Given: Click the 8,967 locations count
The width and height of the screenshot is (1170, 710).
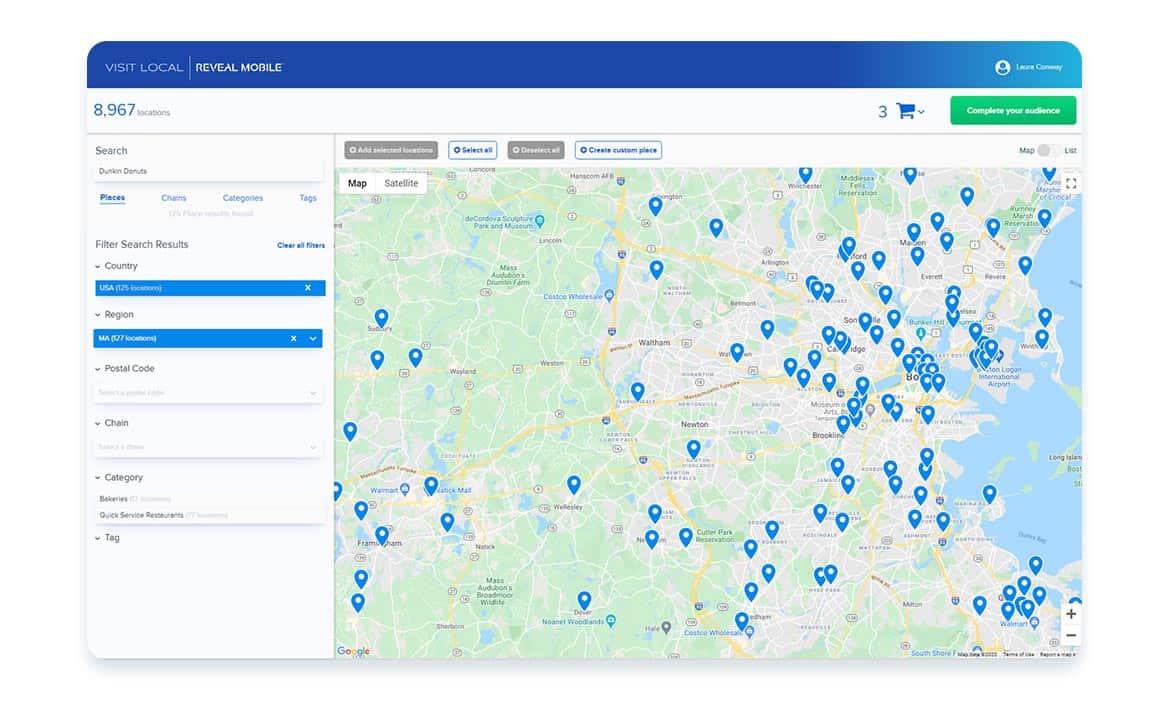Looking at the screenshot, I should coord(131,110).
